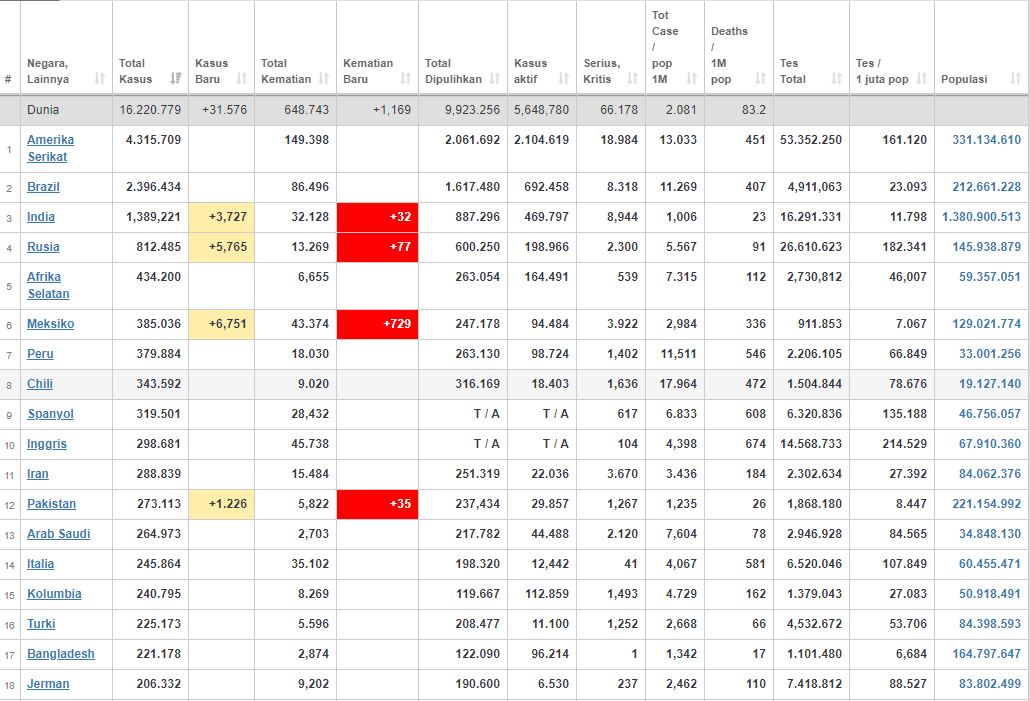Open the Arab Saudi country link

pos(58,534)
